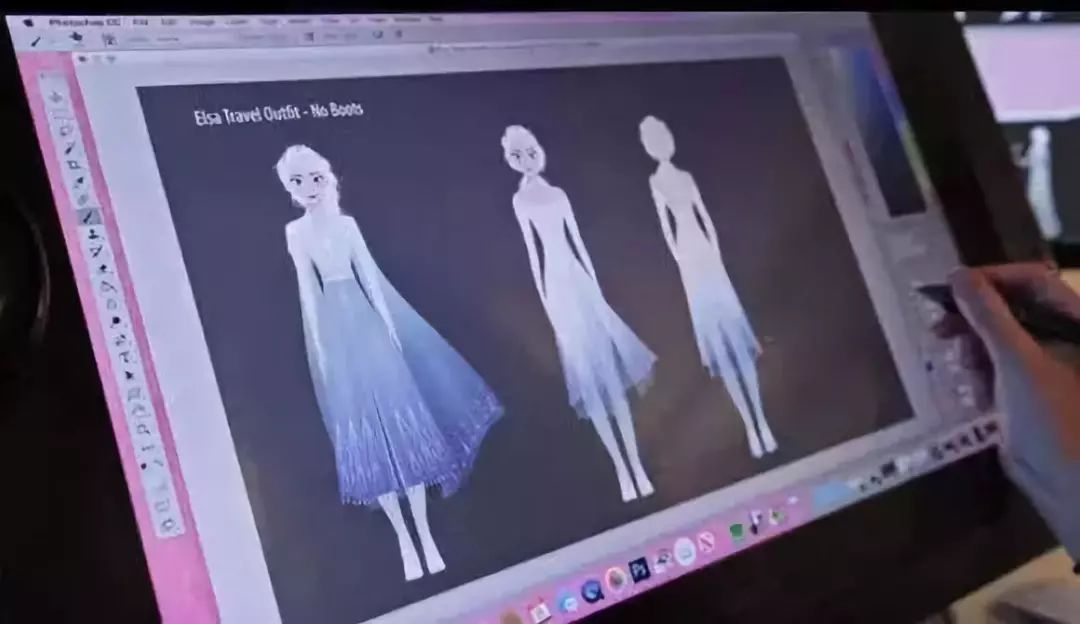Open the brush preset picker
Image resolution: width=1080 pixels, height=624 pixels.
(x=76, y=37)
